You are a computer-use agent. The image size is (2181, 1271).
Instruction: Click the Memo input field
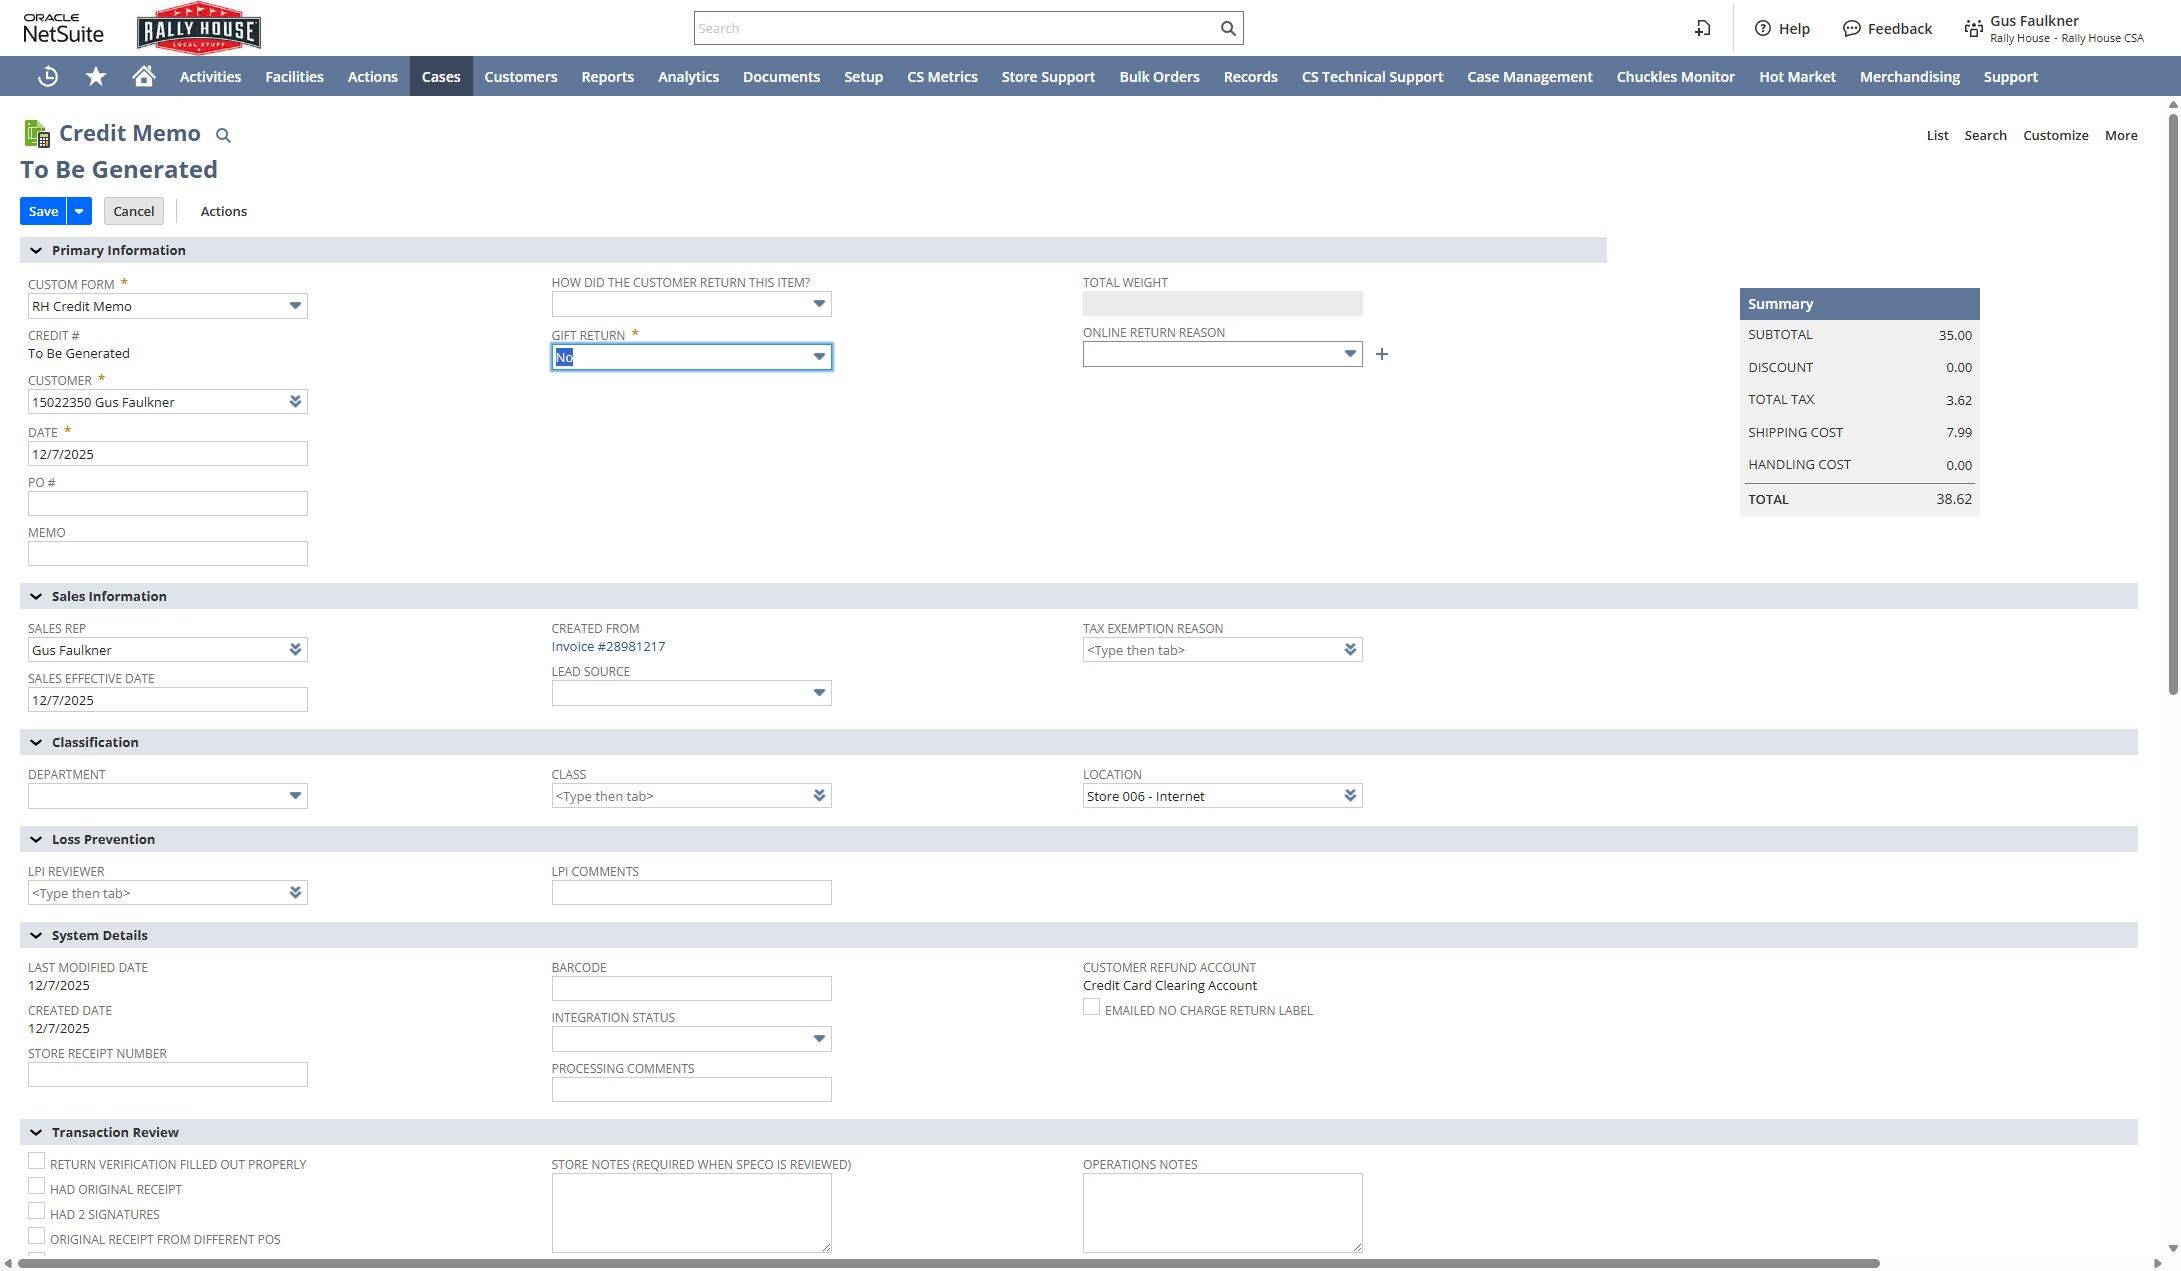click(x=168, y=554)
